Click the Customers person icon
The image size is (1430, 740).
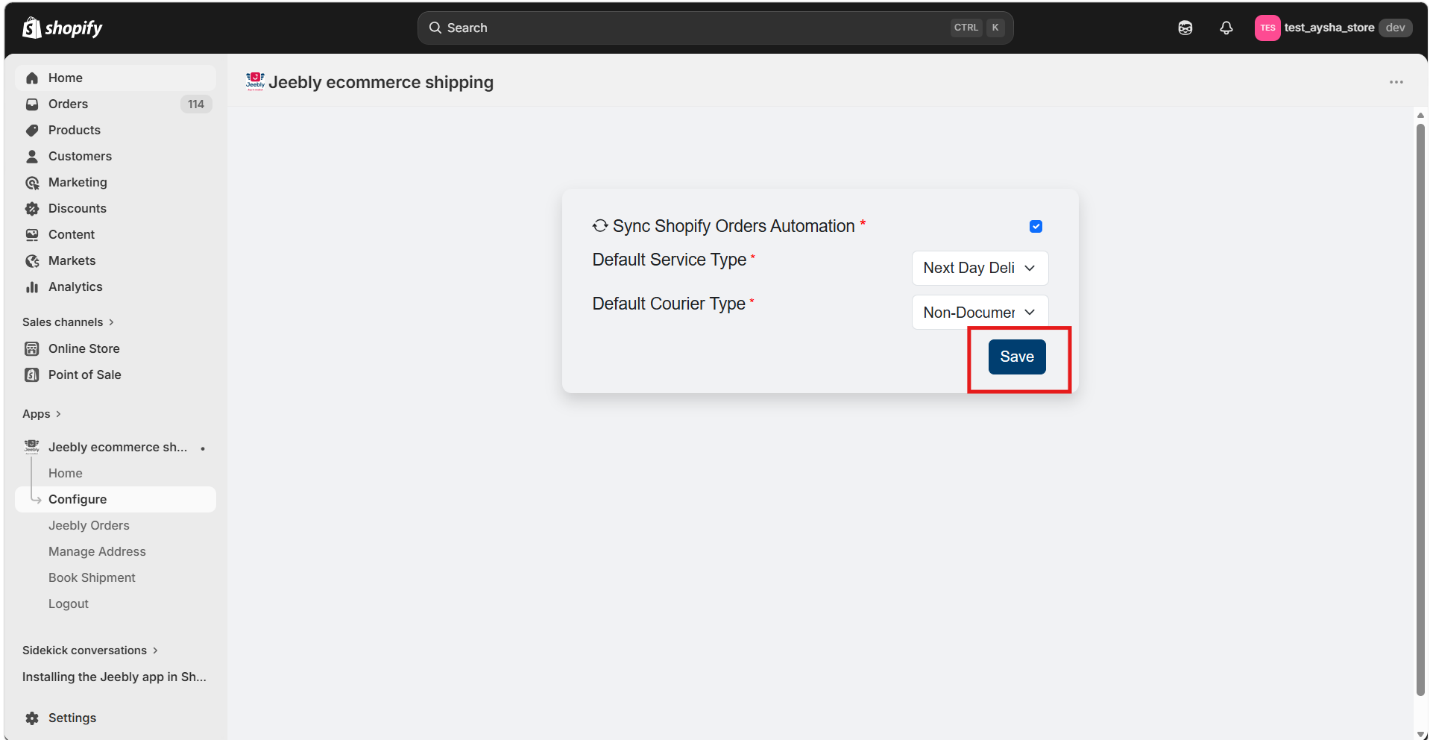(32, 156)
